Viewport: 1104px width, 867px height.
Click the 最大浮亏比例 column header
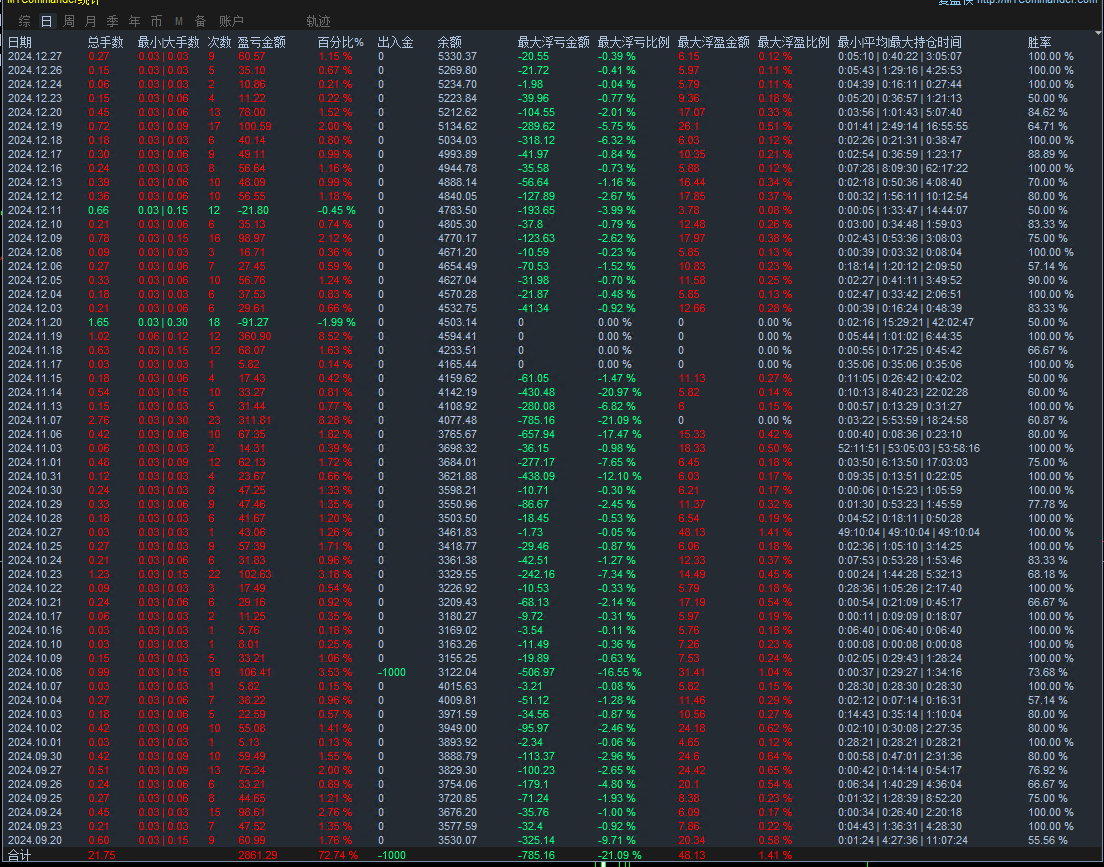point(634,42)
